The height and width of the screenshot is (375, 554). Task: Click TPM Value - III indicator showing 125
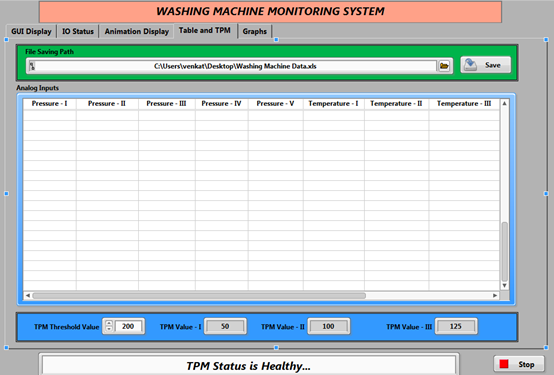[456, 326]
